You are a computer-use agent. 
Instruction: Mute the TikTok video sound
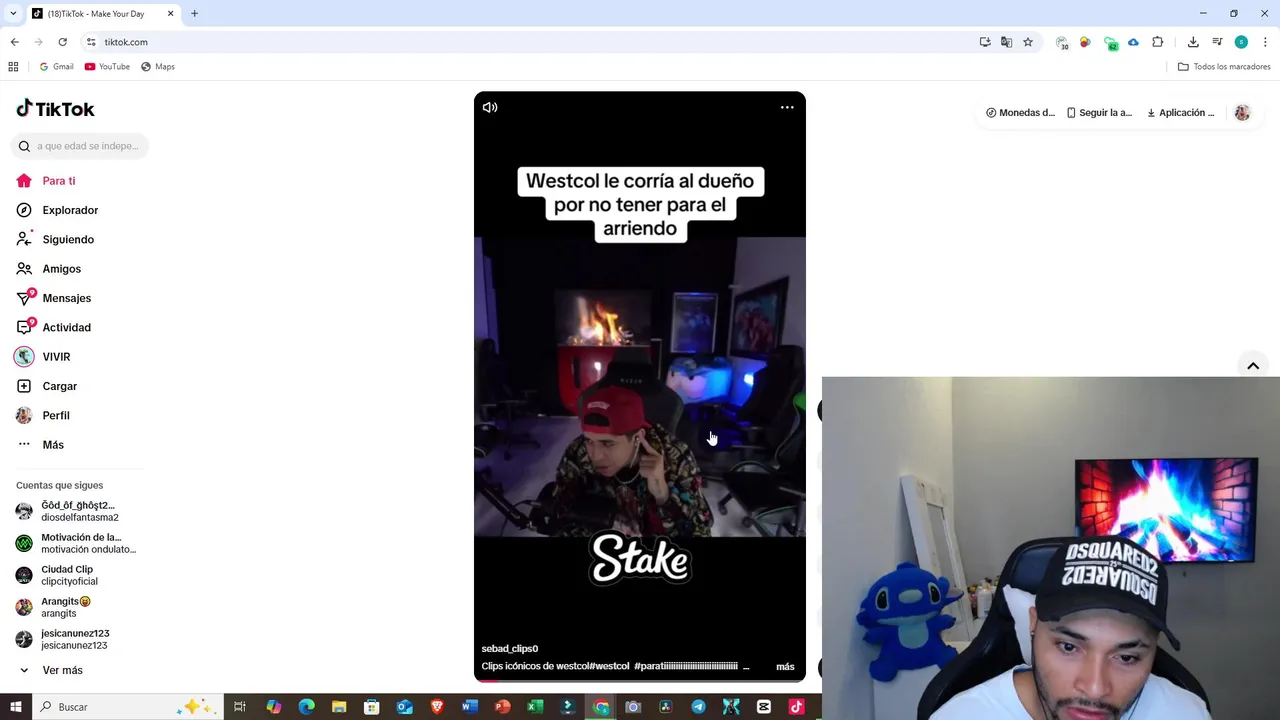click(490, 107)
